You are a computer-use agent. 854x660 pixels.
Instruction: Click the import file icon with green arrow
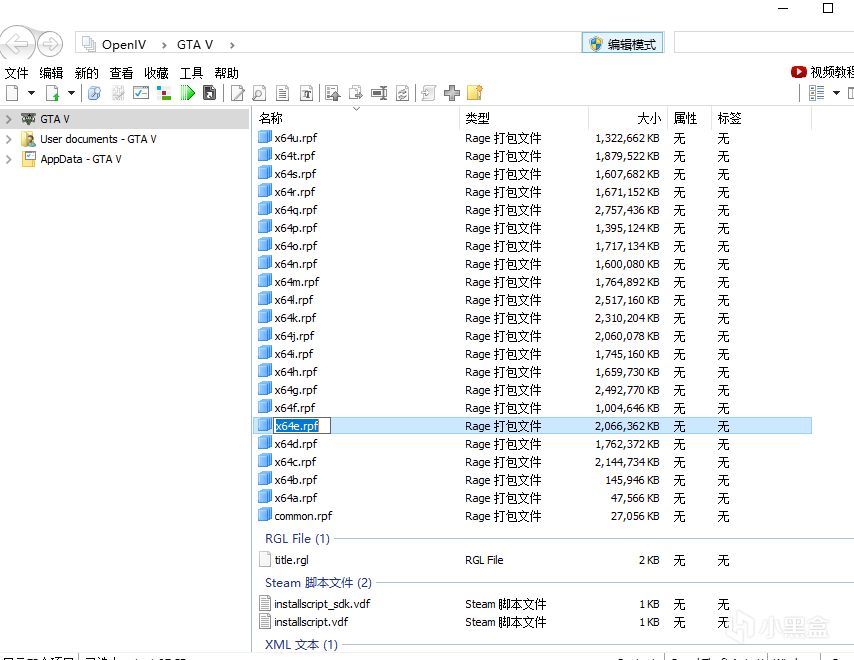52,93
